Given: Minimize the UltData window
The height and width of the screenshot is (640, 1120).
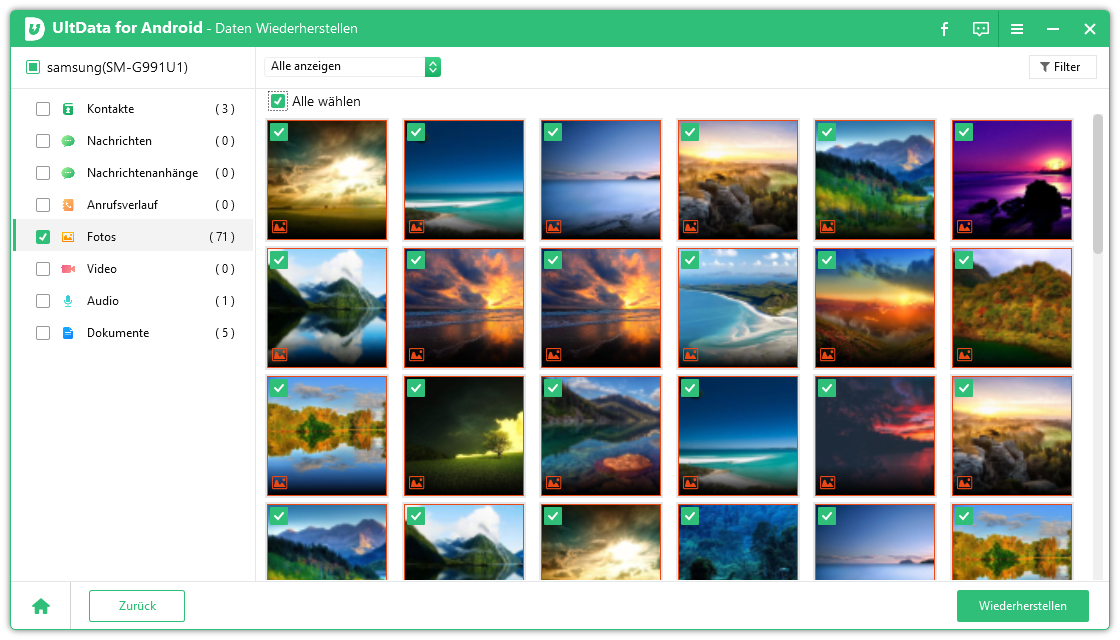Looking at the screenshot, I should point(1053,29).
